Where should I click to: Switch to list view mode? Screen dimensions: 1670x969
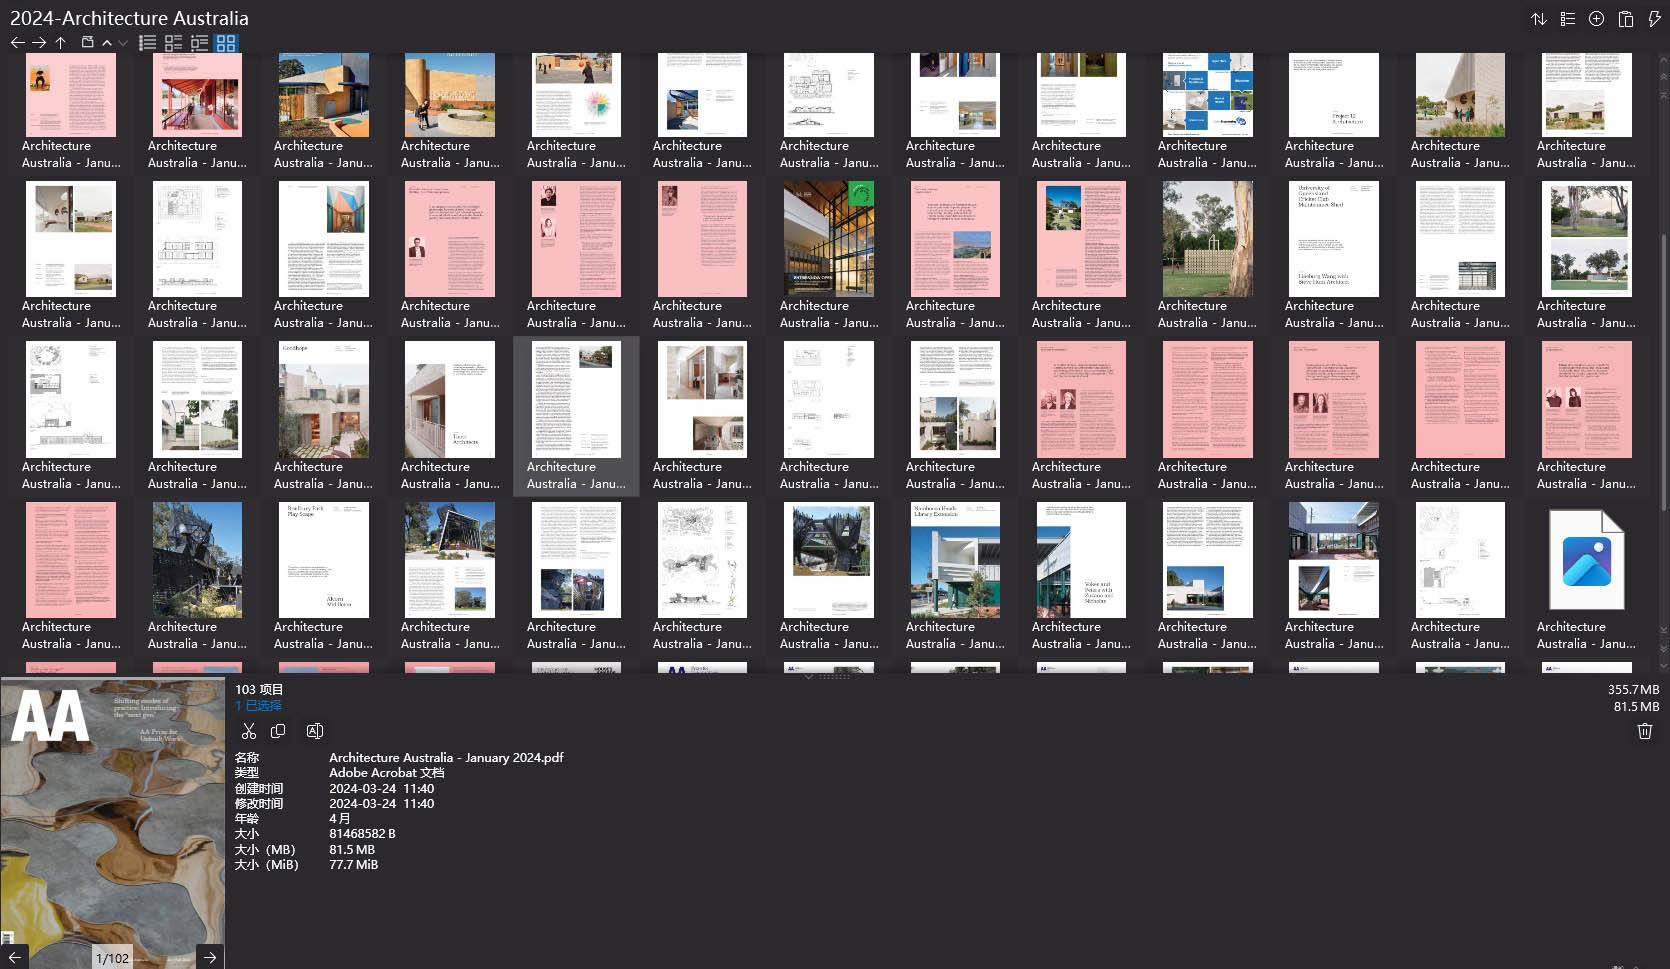147,43
